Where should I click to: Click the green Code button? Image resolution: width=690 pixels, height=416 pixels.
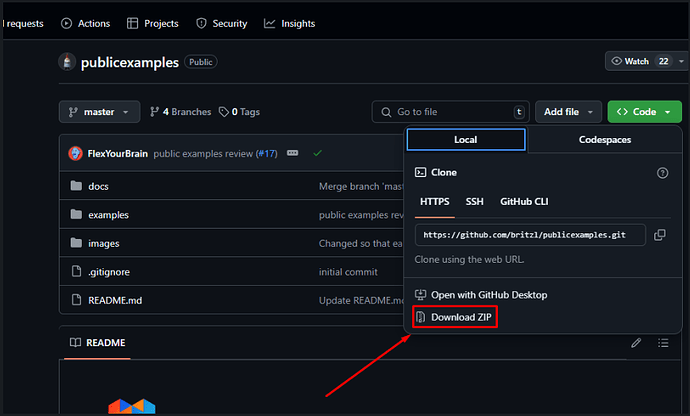click(644, 112)
